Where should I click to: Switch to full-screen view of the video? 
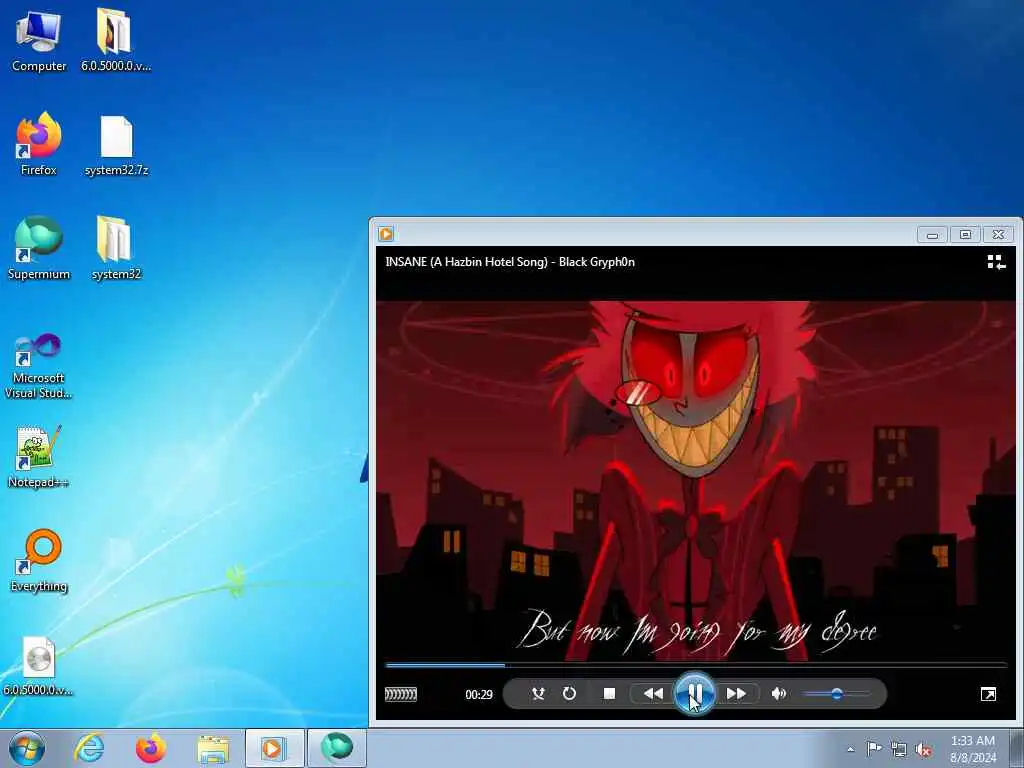tap(988, 694)
